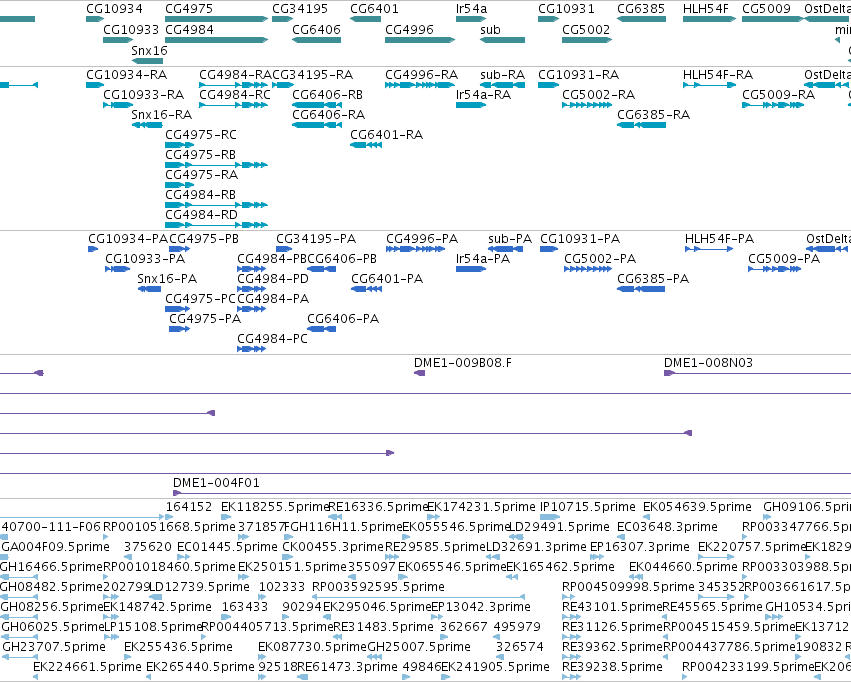
Task: Click transcript label CG10931-RA
Action: (579, 74)
